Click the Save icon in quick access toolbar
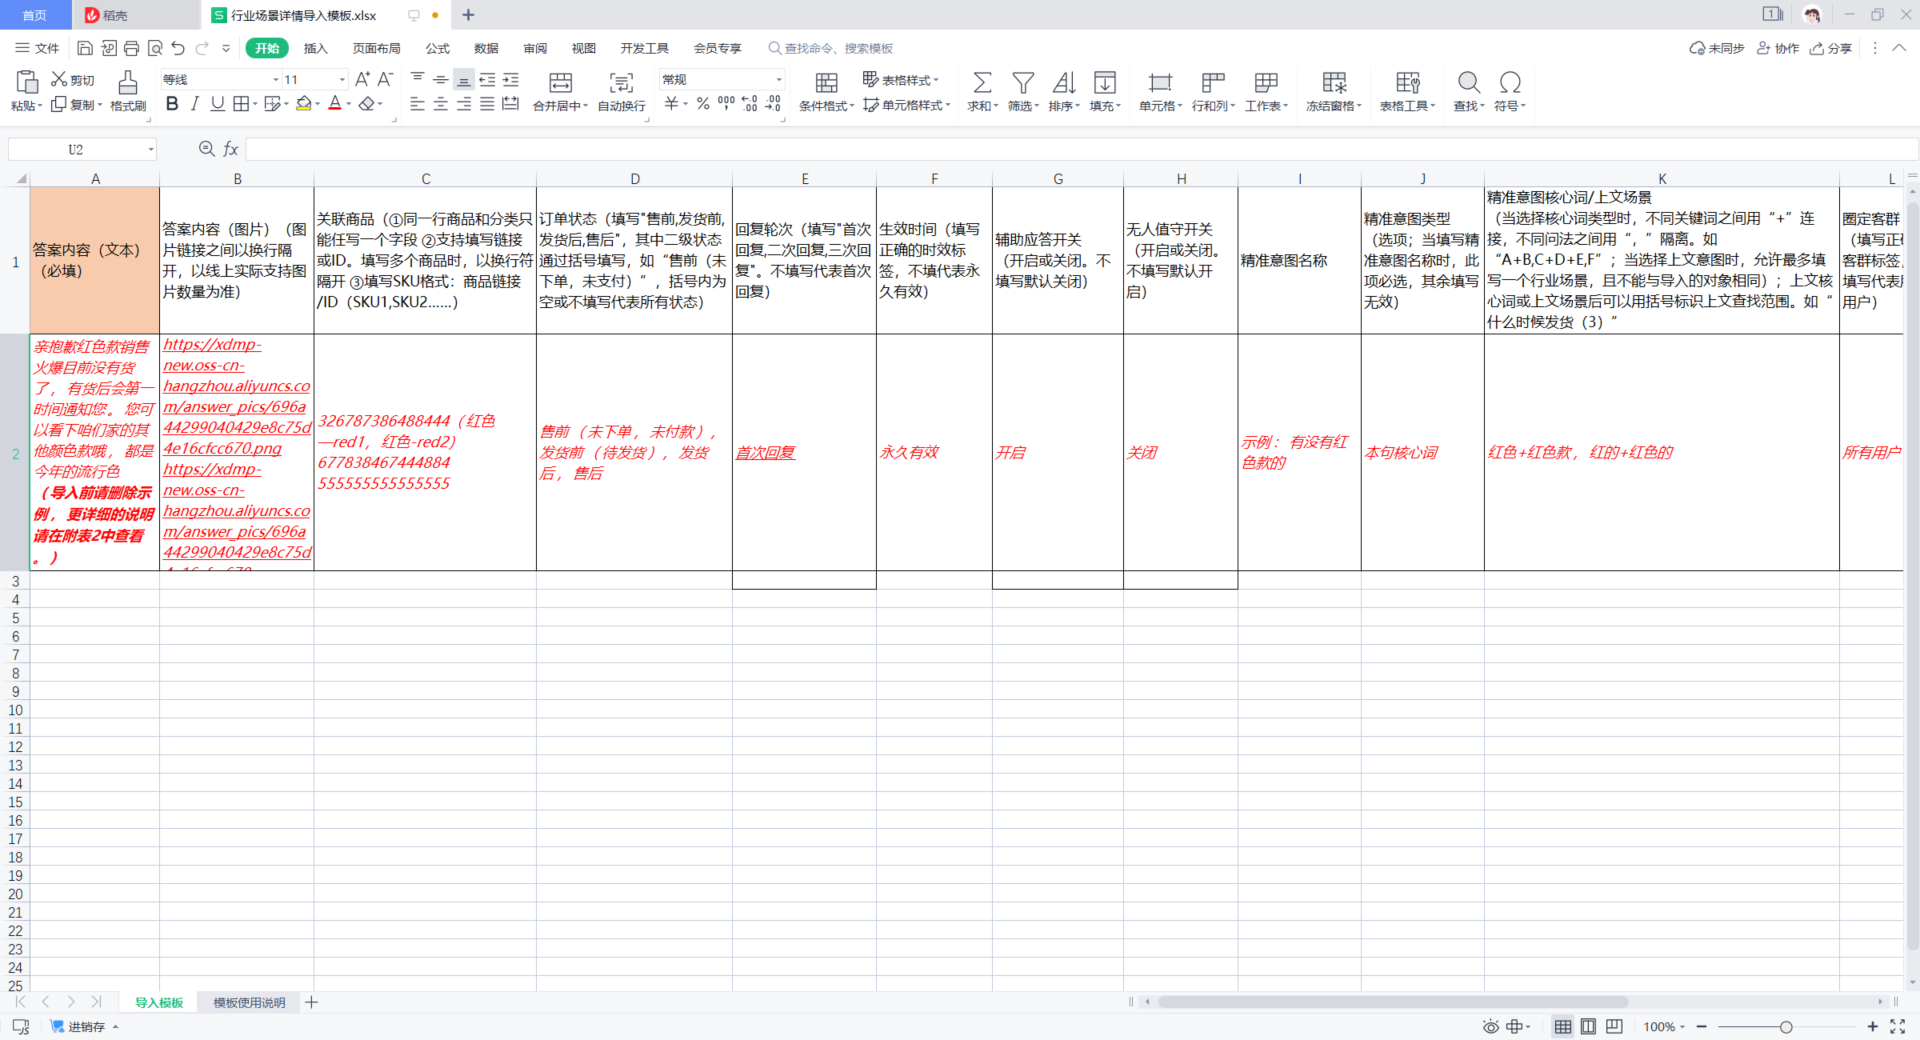Image resolution: width=1920 pixels, height=1040 pixels. (85, 48)
